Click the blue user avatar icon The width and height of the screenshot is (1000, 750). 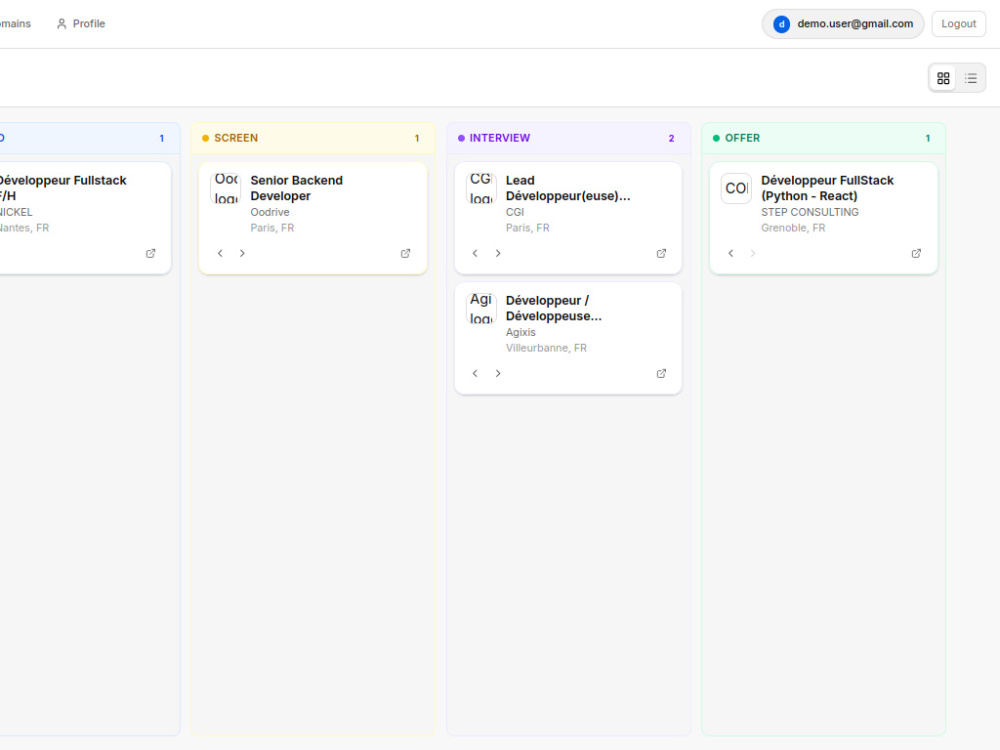pyautogui.click(x=781, y=24)
